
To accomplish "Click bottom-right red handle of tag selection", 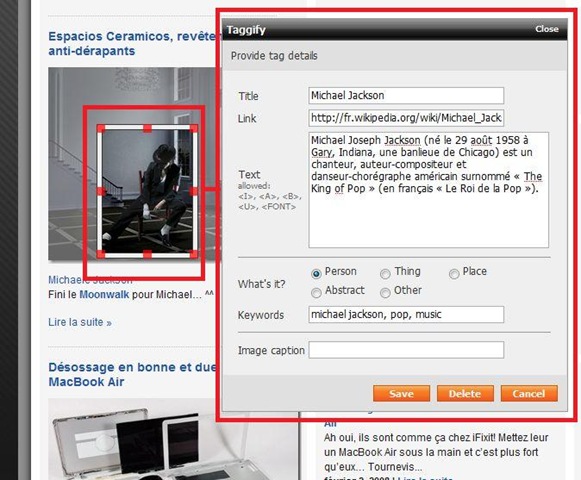I will [193, 254].
